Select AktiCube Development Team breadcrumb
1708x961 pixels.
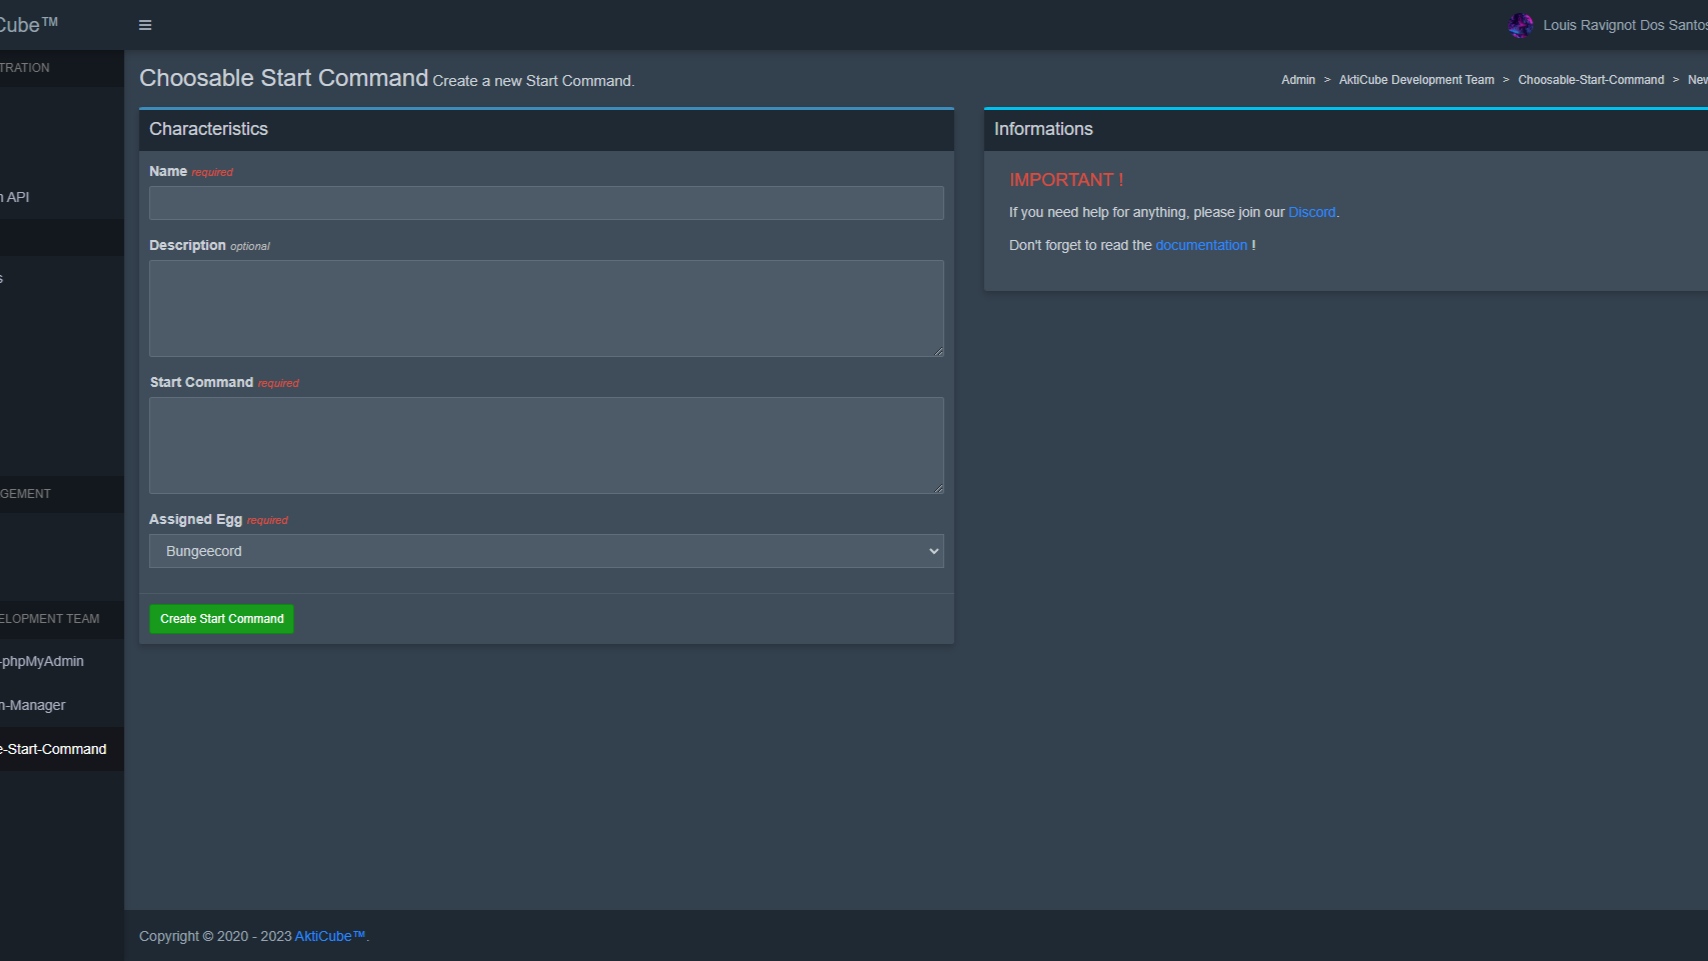pyautogui.click(x=1416, y=80)
